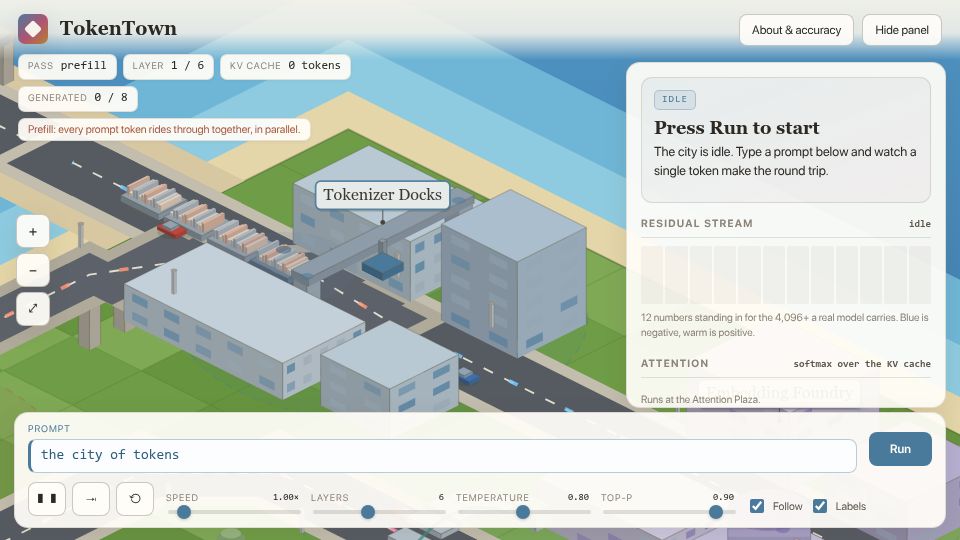Click the blue crane box at docks
The height and width of the screenshot is (540, 960).
click(383, 267)
